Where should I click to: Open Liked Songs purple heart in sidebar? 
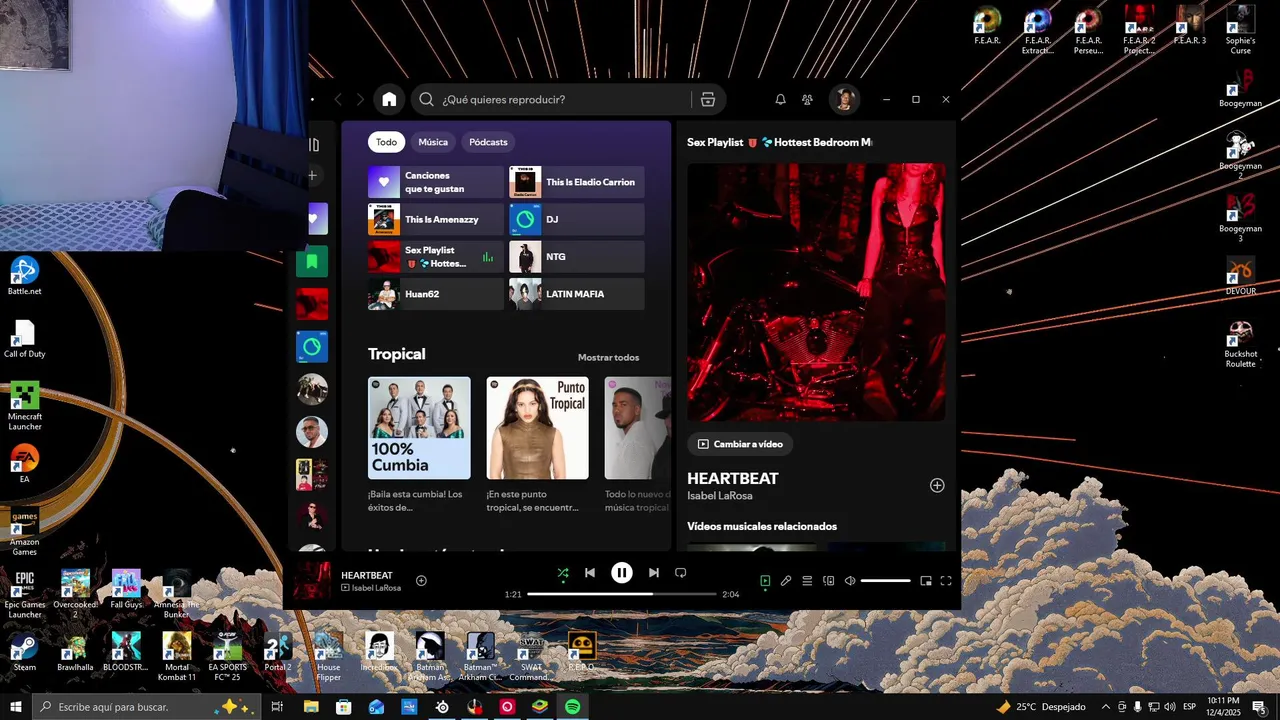pos(316,218)
